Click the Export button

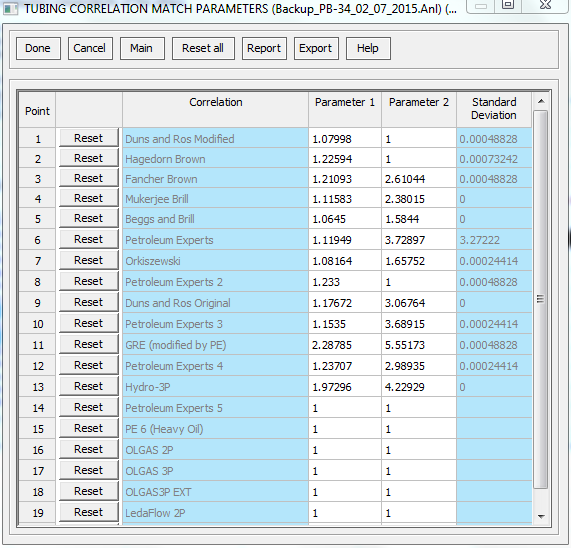point(316,48)
